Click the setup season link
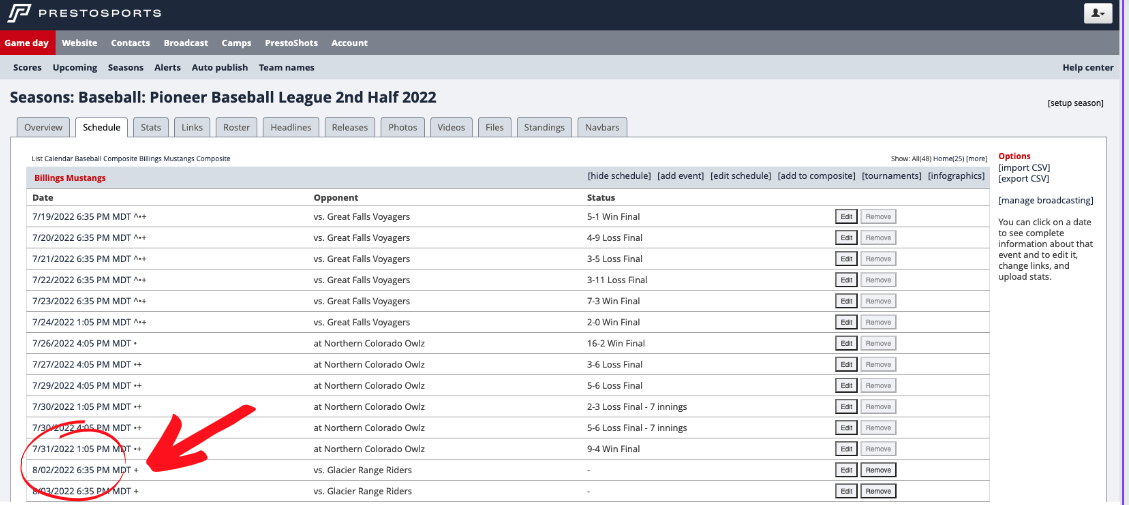 tap(1075, 103)
